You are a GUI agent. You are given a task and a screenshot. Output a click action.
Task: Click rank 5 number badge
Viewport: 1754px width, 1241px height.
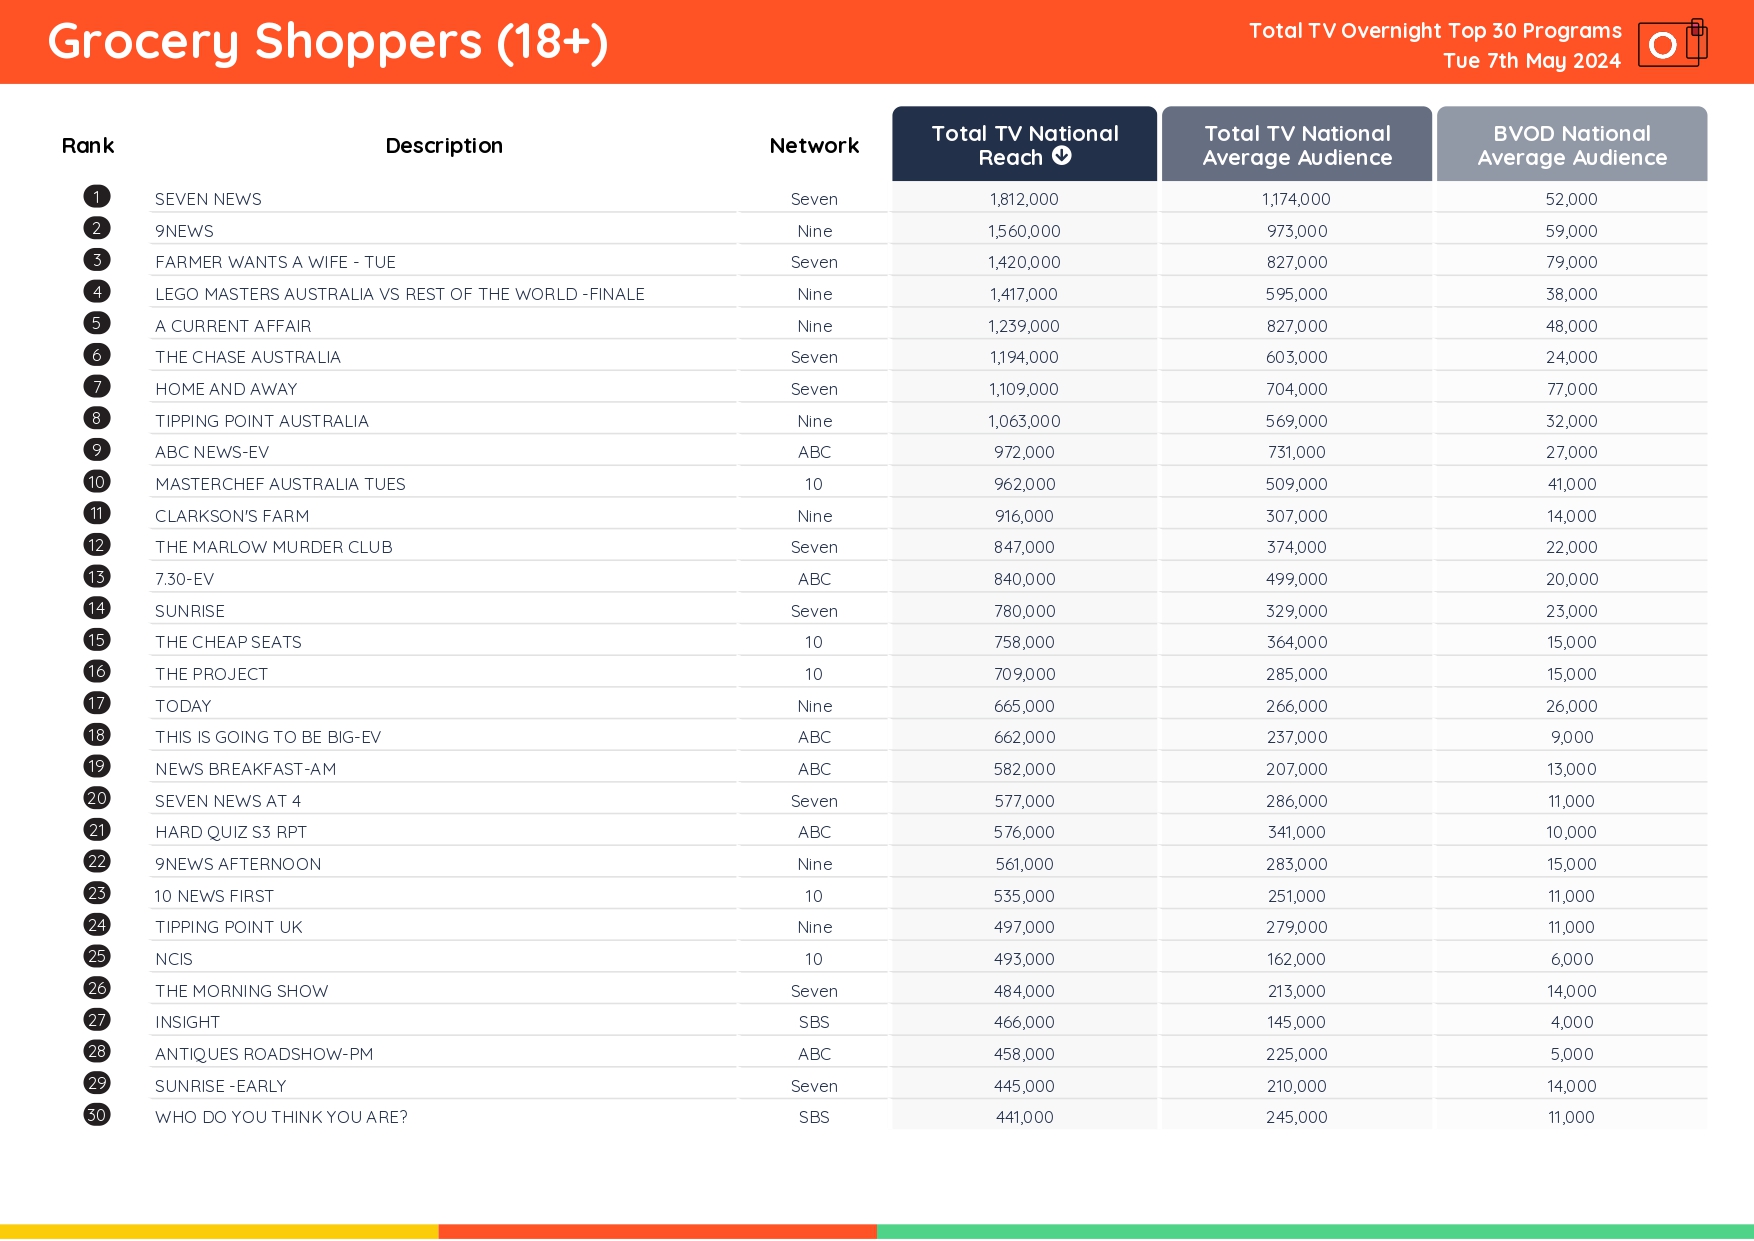[x=97, y=323]
